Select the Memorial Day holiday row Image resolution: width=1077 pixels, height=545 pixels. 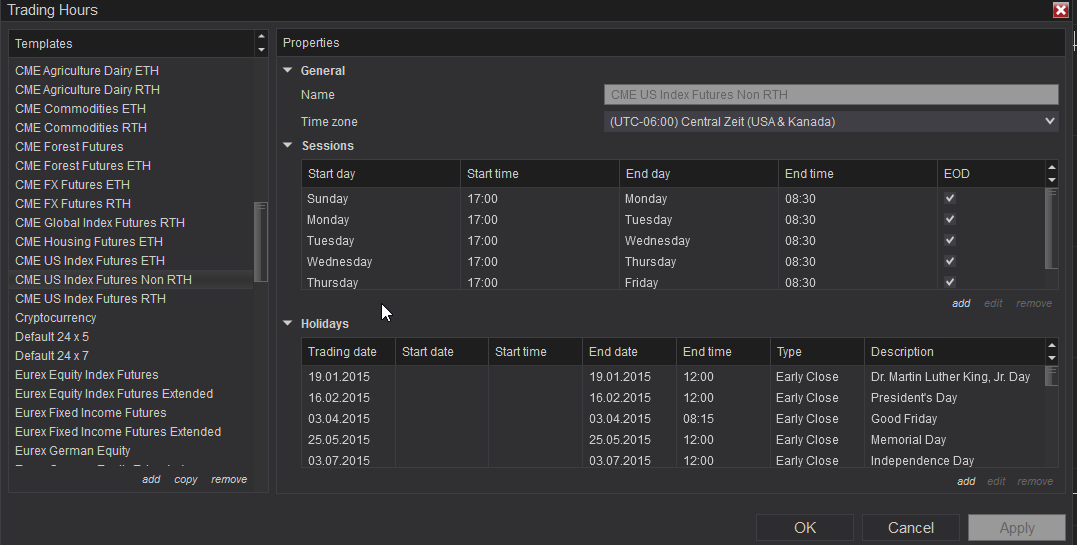[x=673, y=440]
